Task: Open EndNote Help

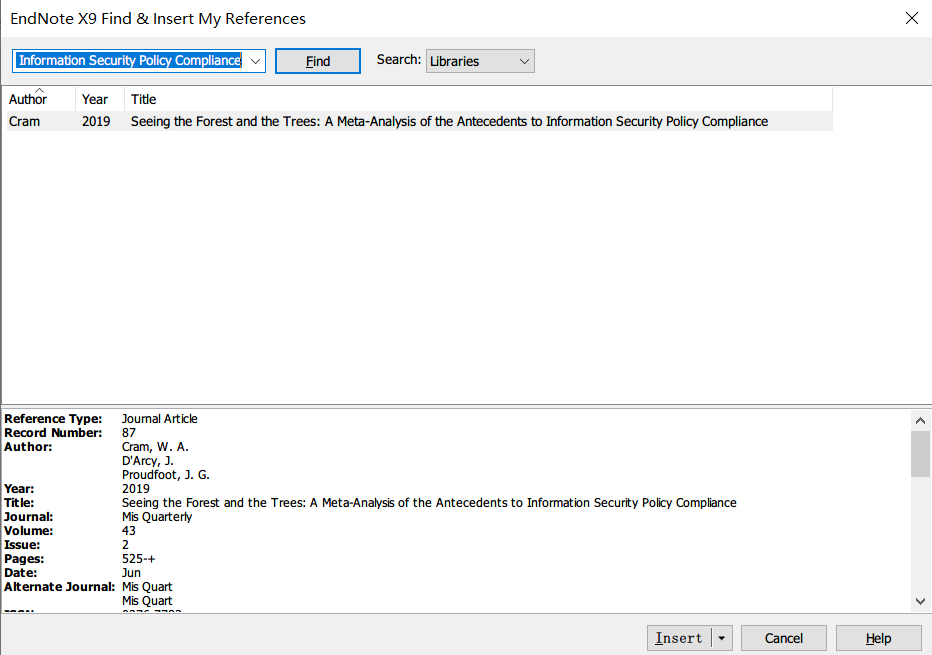Action: click(x=877, y=637)
